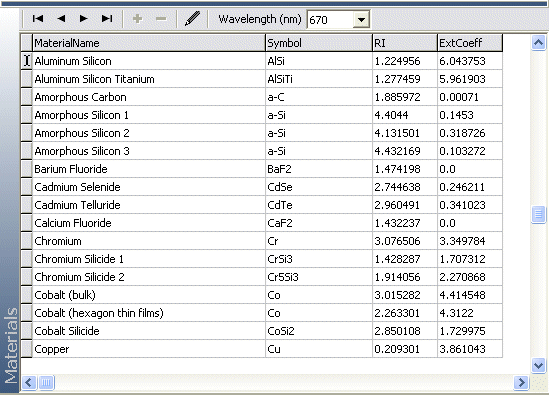
Task: Click the ExtCoeff value 0.318726
Action: [470, 133]
